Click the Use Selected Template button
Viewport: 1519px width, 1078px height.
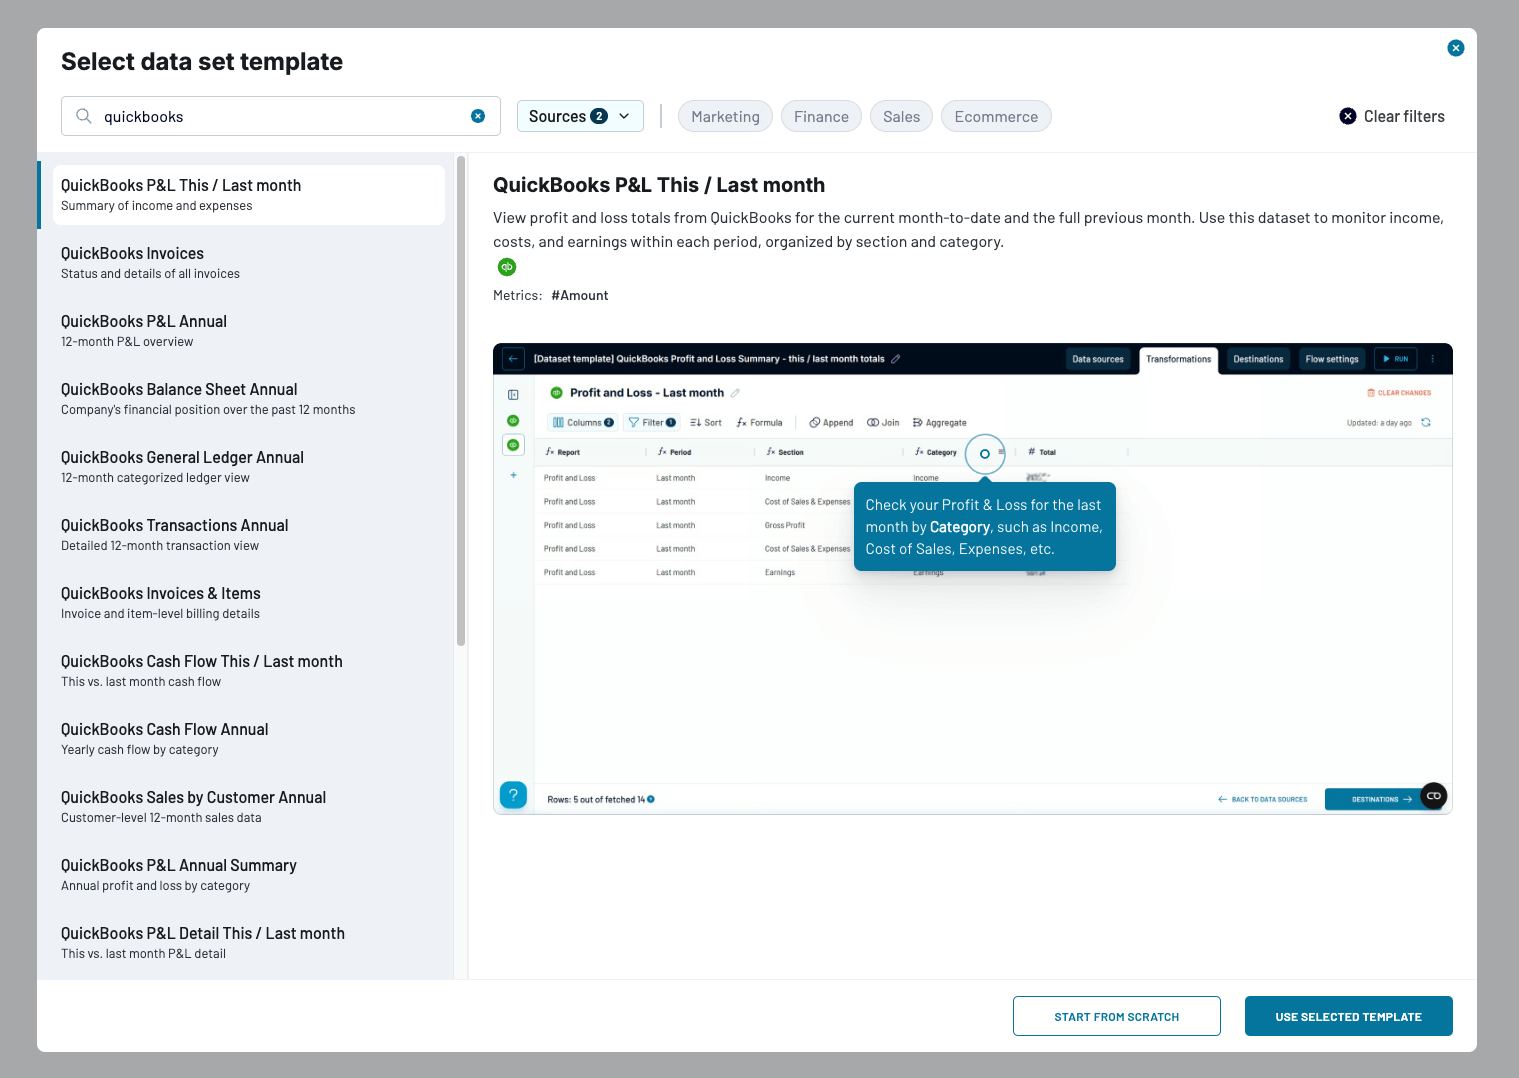1348,1016
